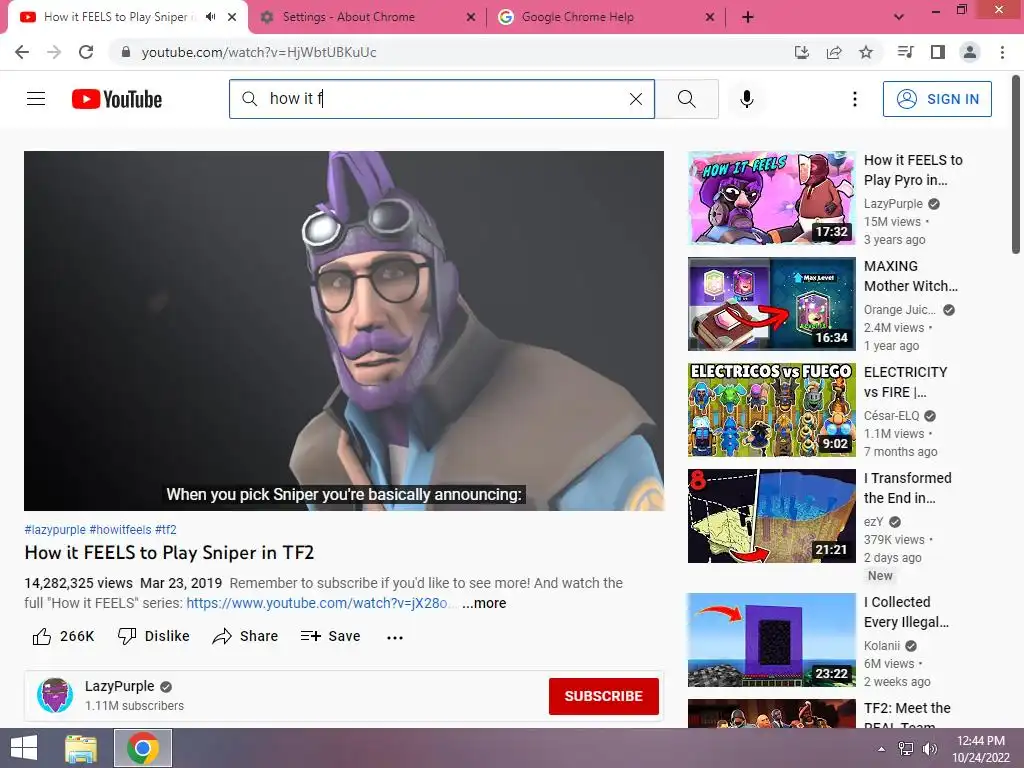This screenshot has width=1024, height=768.
Task: Like the video (266K)
Action: [x=63, y=636]
